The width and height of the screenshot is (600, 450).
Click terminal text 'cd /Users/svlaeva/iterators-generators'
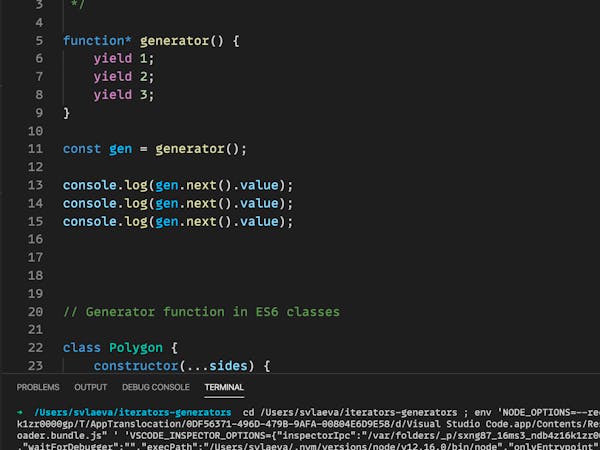(x=350, y=412)
